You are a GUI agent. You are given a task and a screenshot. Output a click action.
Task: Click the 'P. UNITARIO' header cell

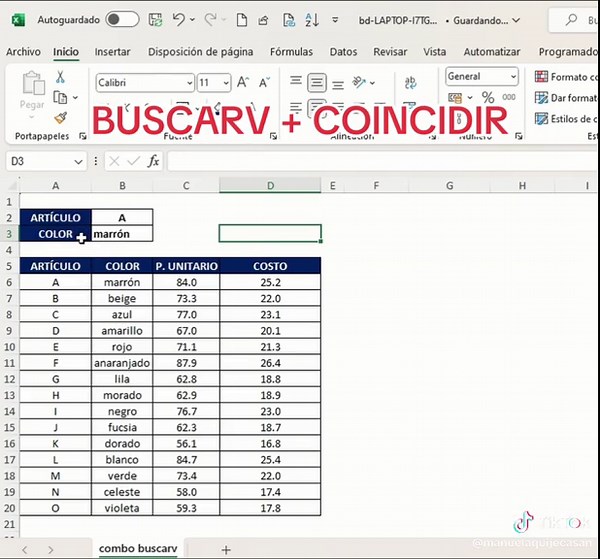coord(186,266)
